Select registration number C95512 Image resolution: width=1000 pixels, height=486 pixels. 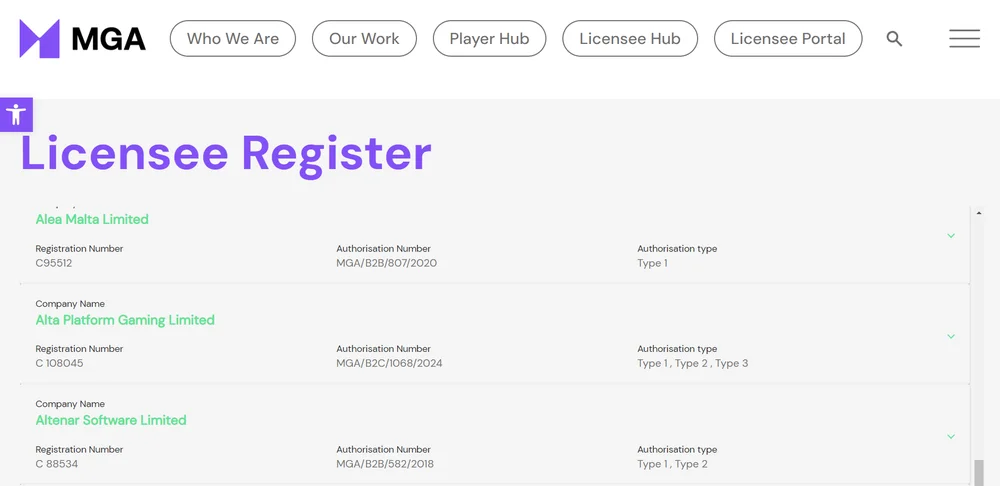[54, 263]
